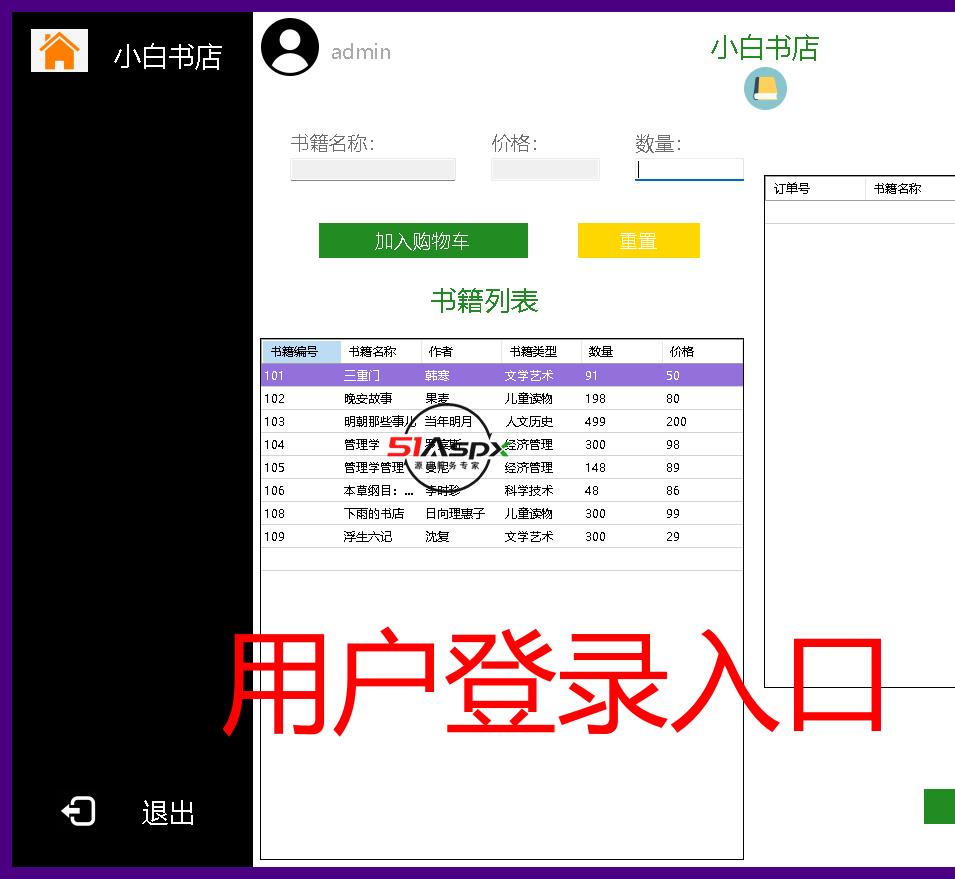Select book row with ID 104

point(502,445)
